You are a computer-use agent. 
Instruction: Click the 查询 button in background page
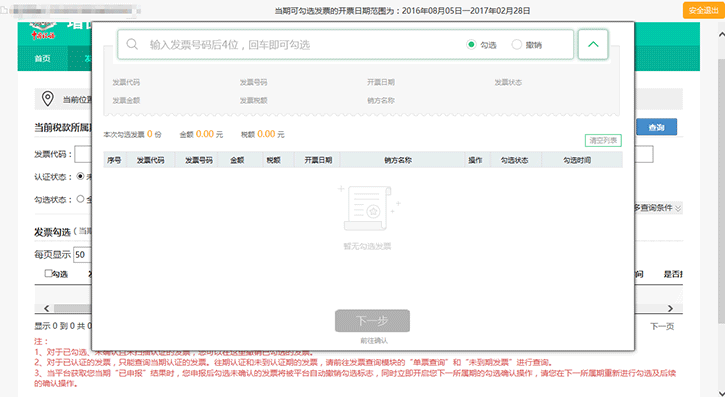pos(657,127)
